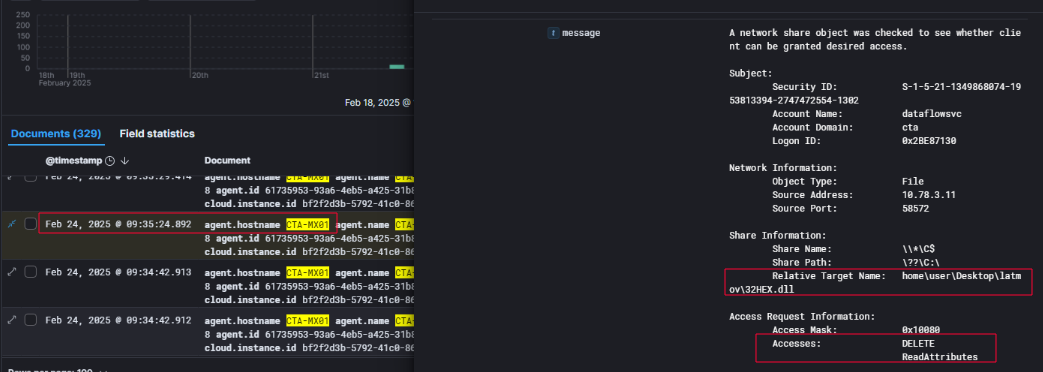
Task: Click the Share Path value \??\C:\
Action: point(921,262)
